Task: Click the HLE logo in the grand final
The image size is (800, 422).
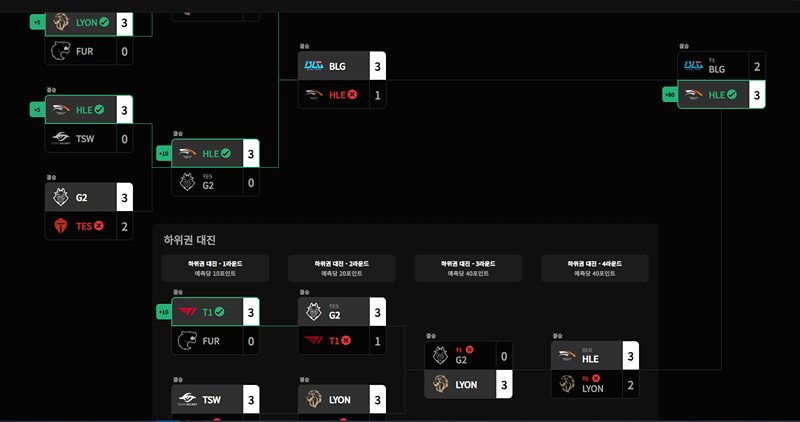Action: pyautogui.click(x=693, y=94)
